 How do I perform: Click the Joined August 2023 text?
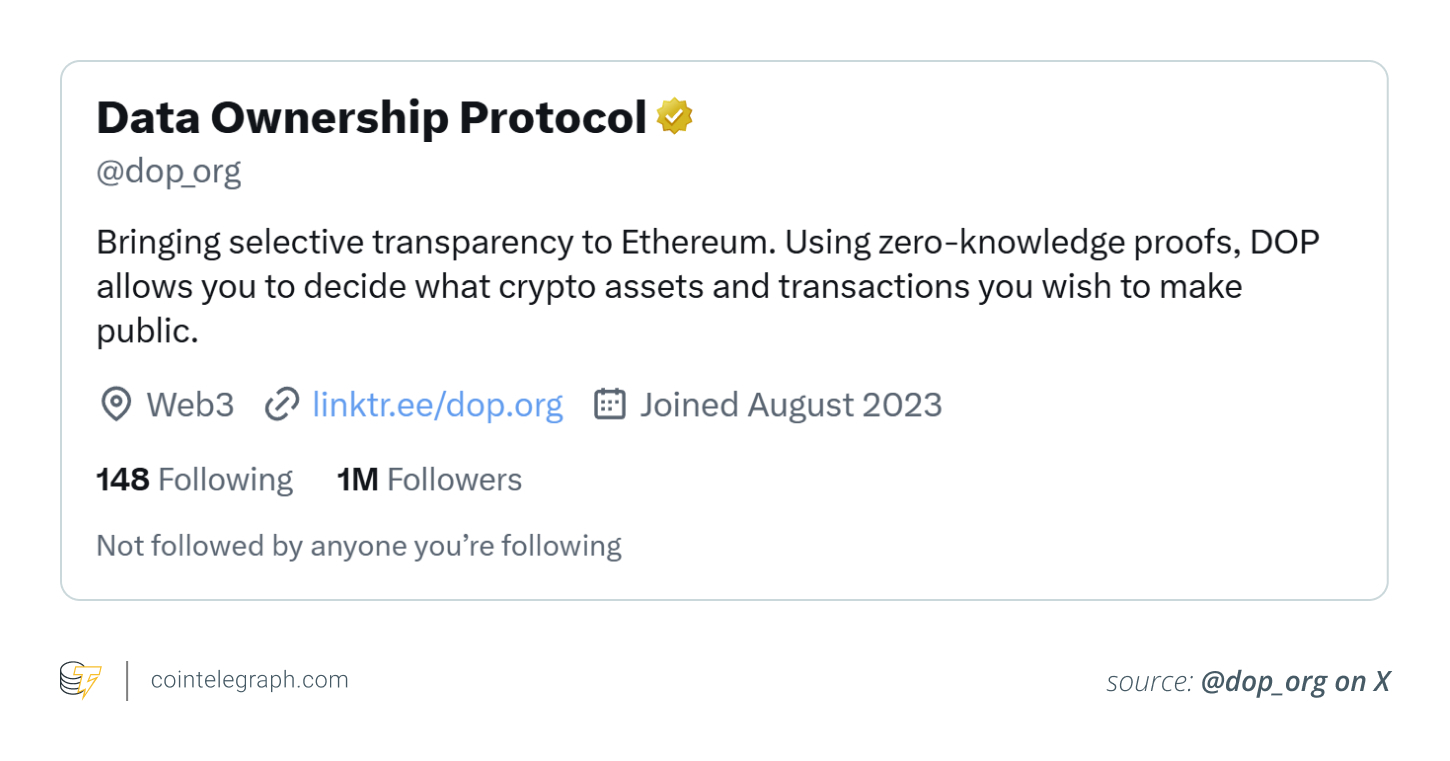tap(791, 405)
